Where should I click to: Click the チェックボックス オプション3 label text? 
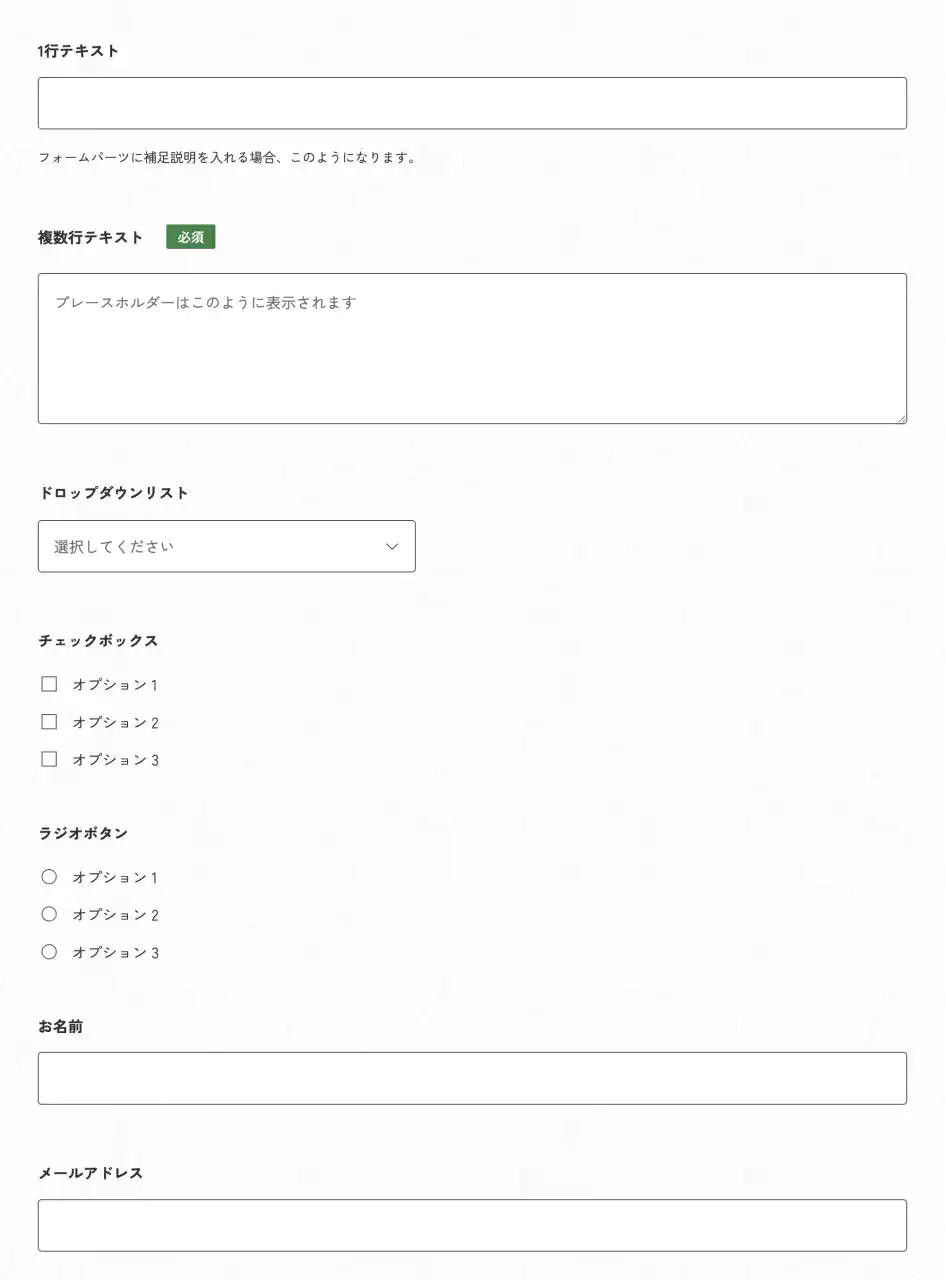(x=115, y=760)
